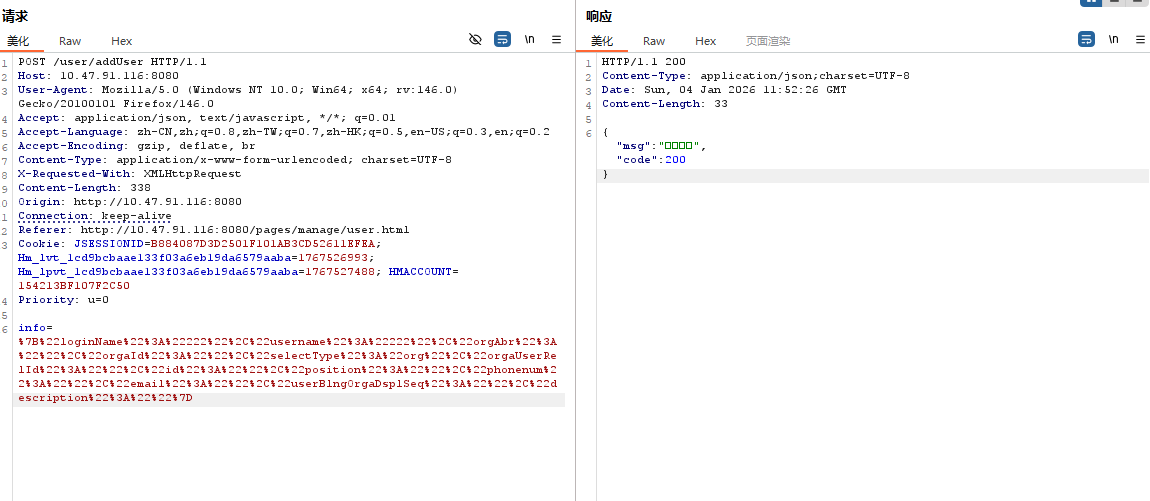Open request panel hamburger options menu
The width and height of the screenshot is (1150, 501).
[556, 39]
